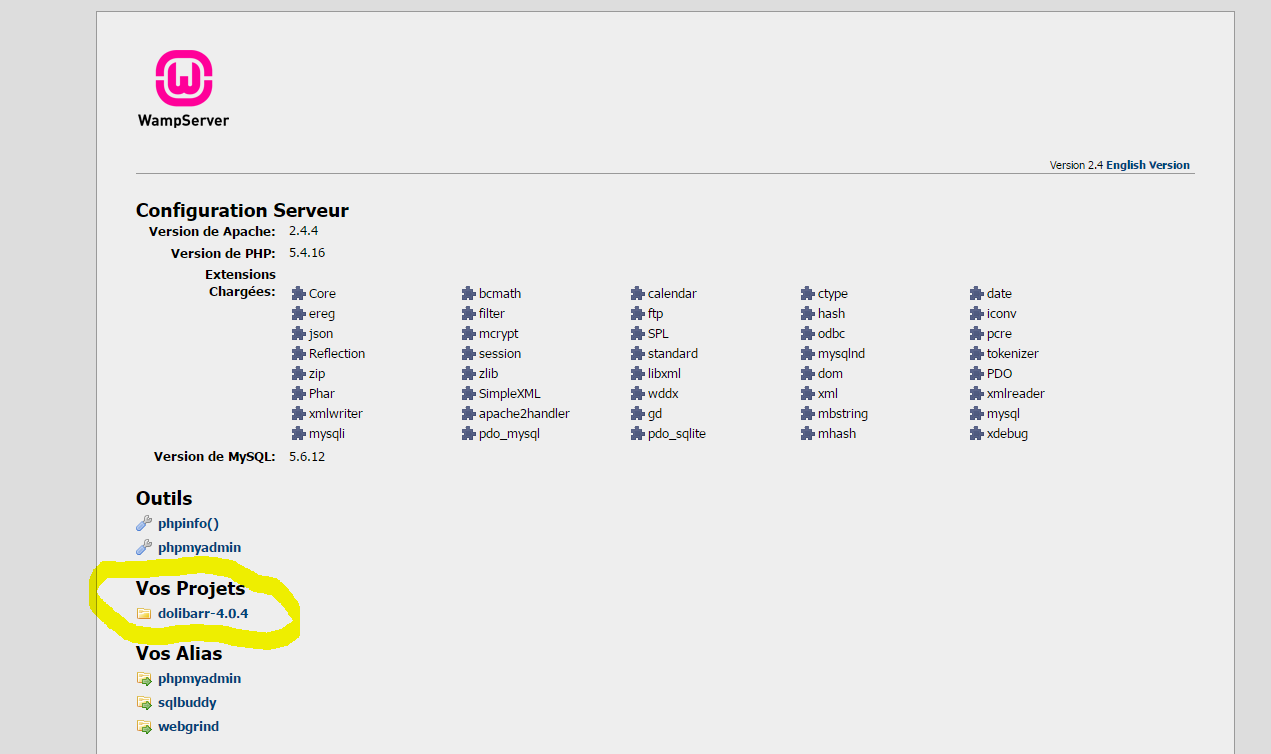Click the Configuration Serveur heading

pos(242,210)
